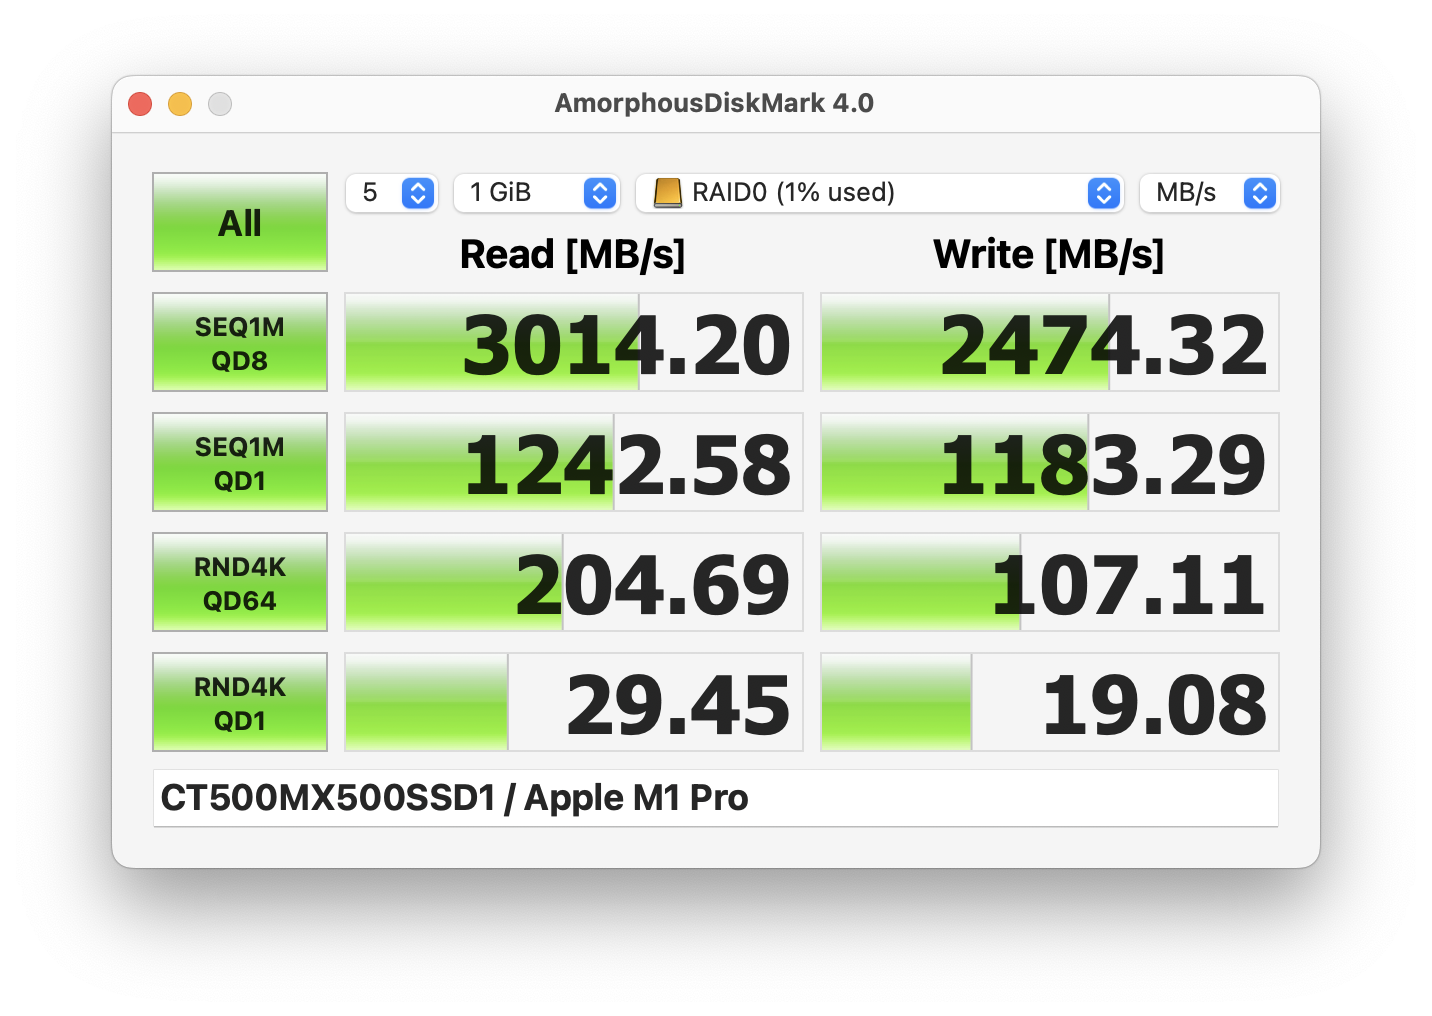The image size is (1432, 1016).
Task: Click the RND4K QD64 read result 204.69
Action: [x=574, y=582]
